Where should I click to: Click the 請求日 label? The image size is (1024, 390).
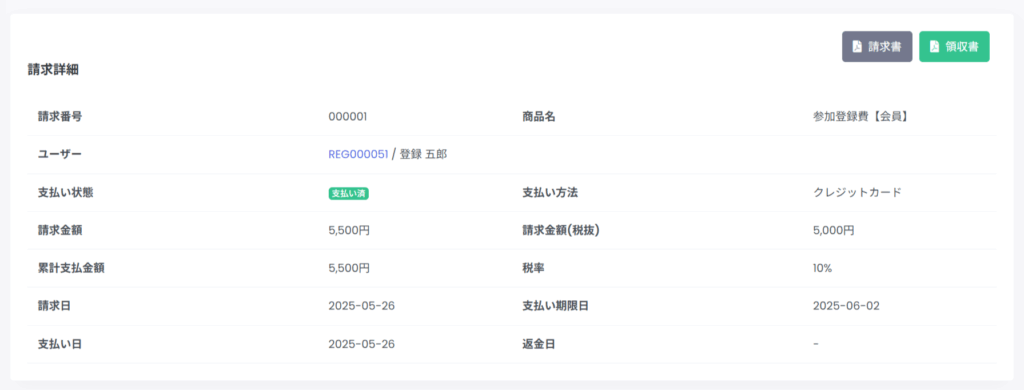[54, 306]
